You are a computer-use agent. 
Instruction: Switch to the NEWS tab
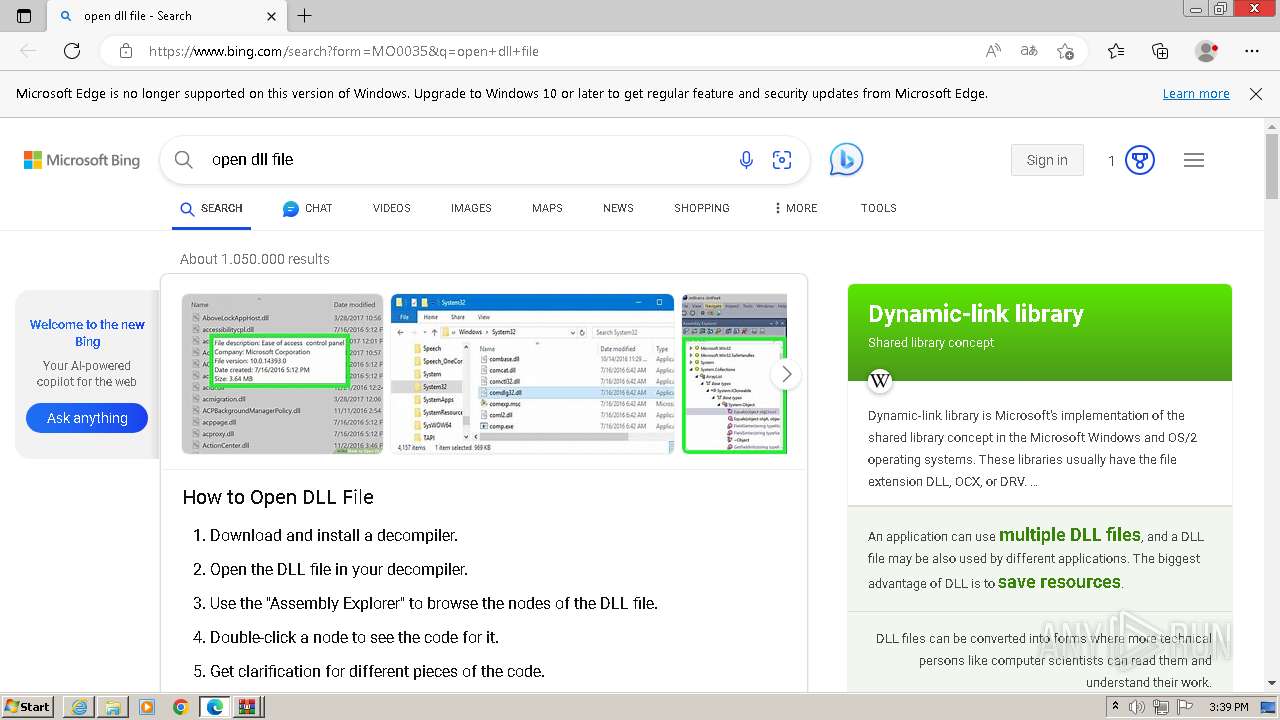tap(618, 208)
